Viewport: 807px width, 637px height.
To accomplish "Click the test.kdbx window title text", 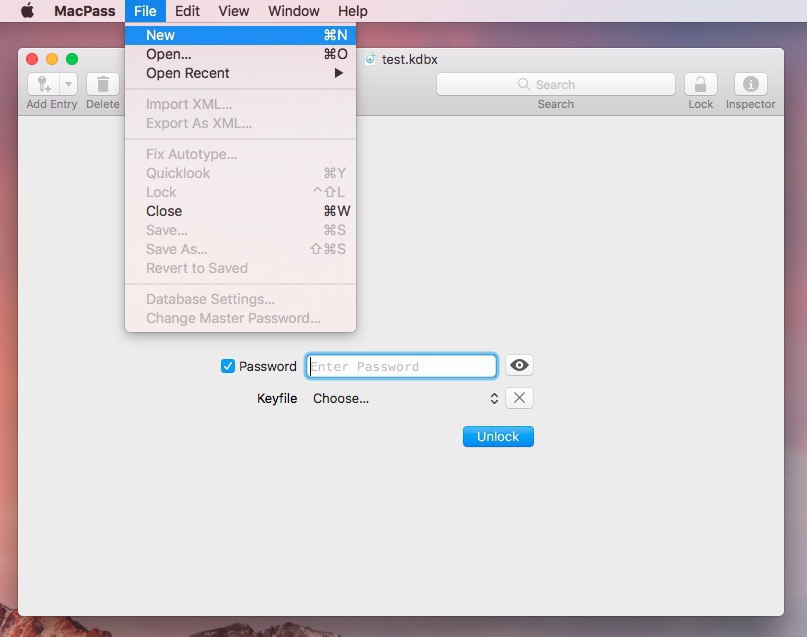I will click(410, 60).
